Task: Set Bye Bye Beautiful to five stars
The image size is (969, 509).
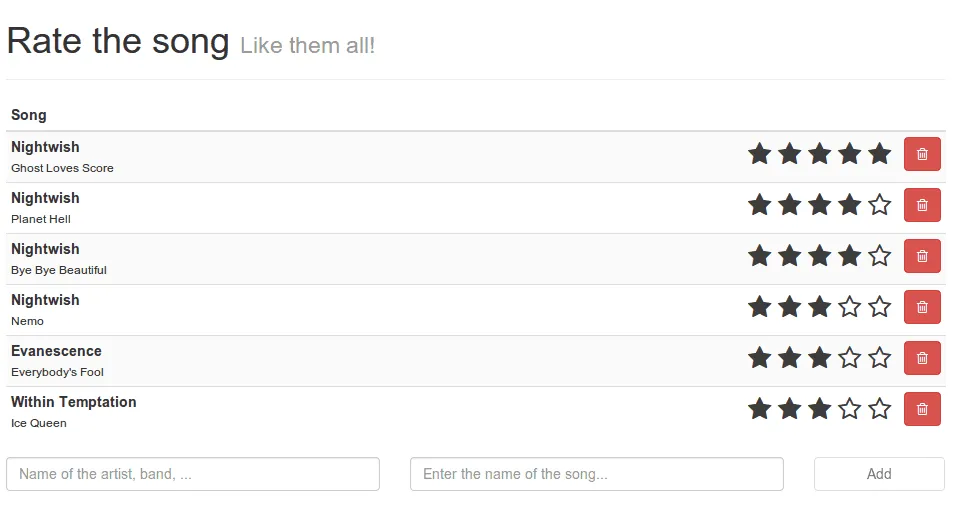Action: point(879,256)
